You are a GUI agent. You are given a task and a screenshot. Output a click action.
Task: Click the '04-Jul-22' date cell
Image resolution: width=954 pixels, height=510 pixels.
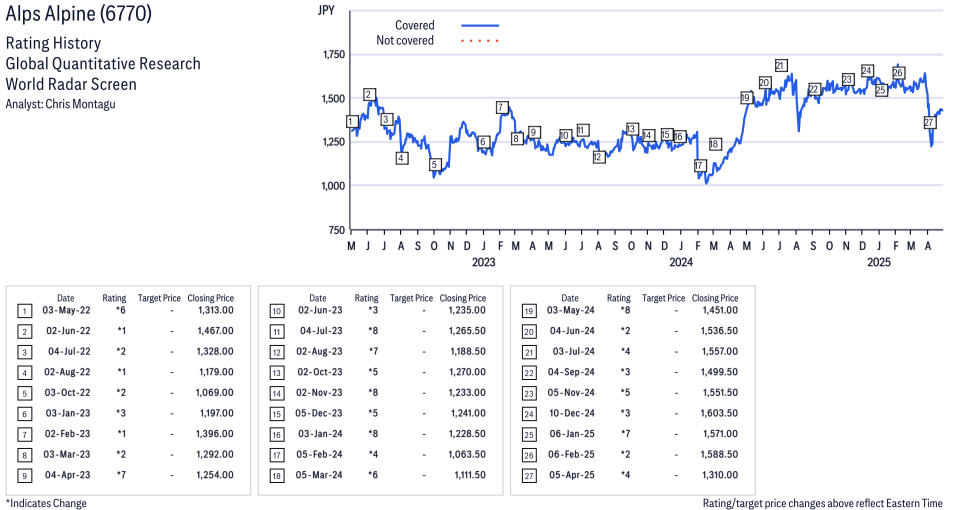pyautogui.click(x=69, y=352)
